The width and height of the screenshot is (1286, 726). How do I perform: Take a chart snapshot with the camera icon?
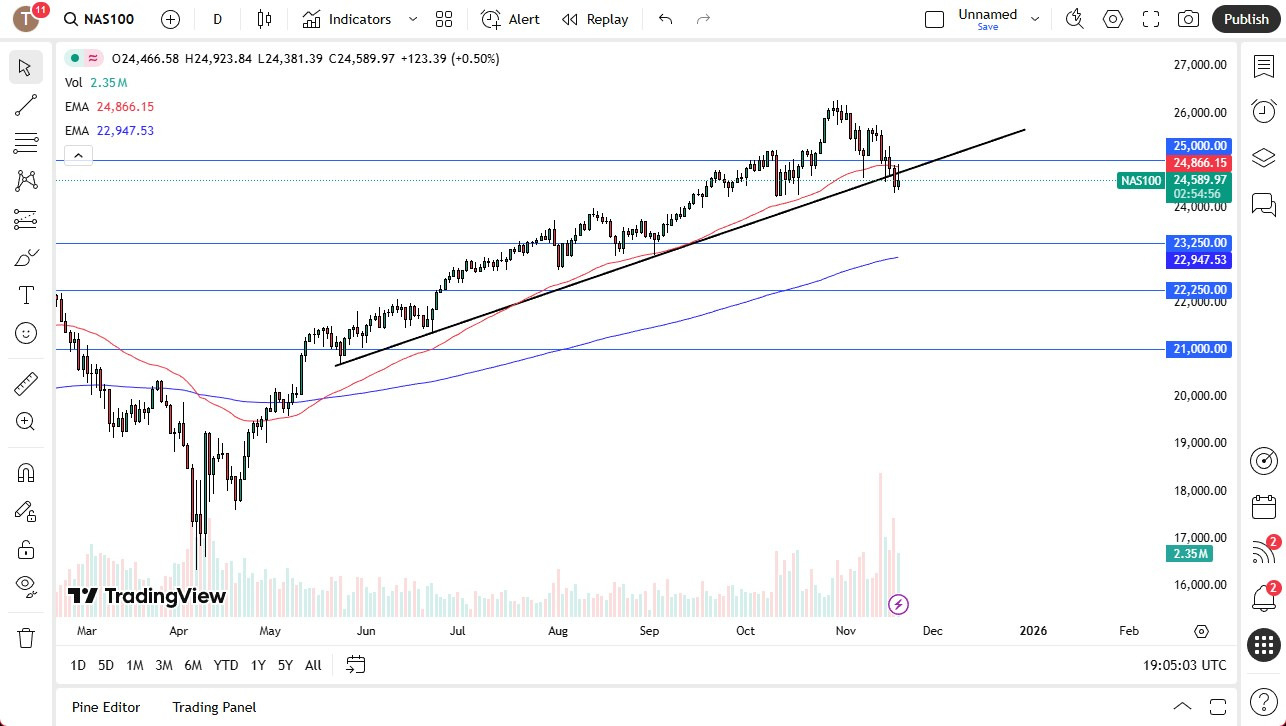1188,18
